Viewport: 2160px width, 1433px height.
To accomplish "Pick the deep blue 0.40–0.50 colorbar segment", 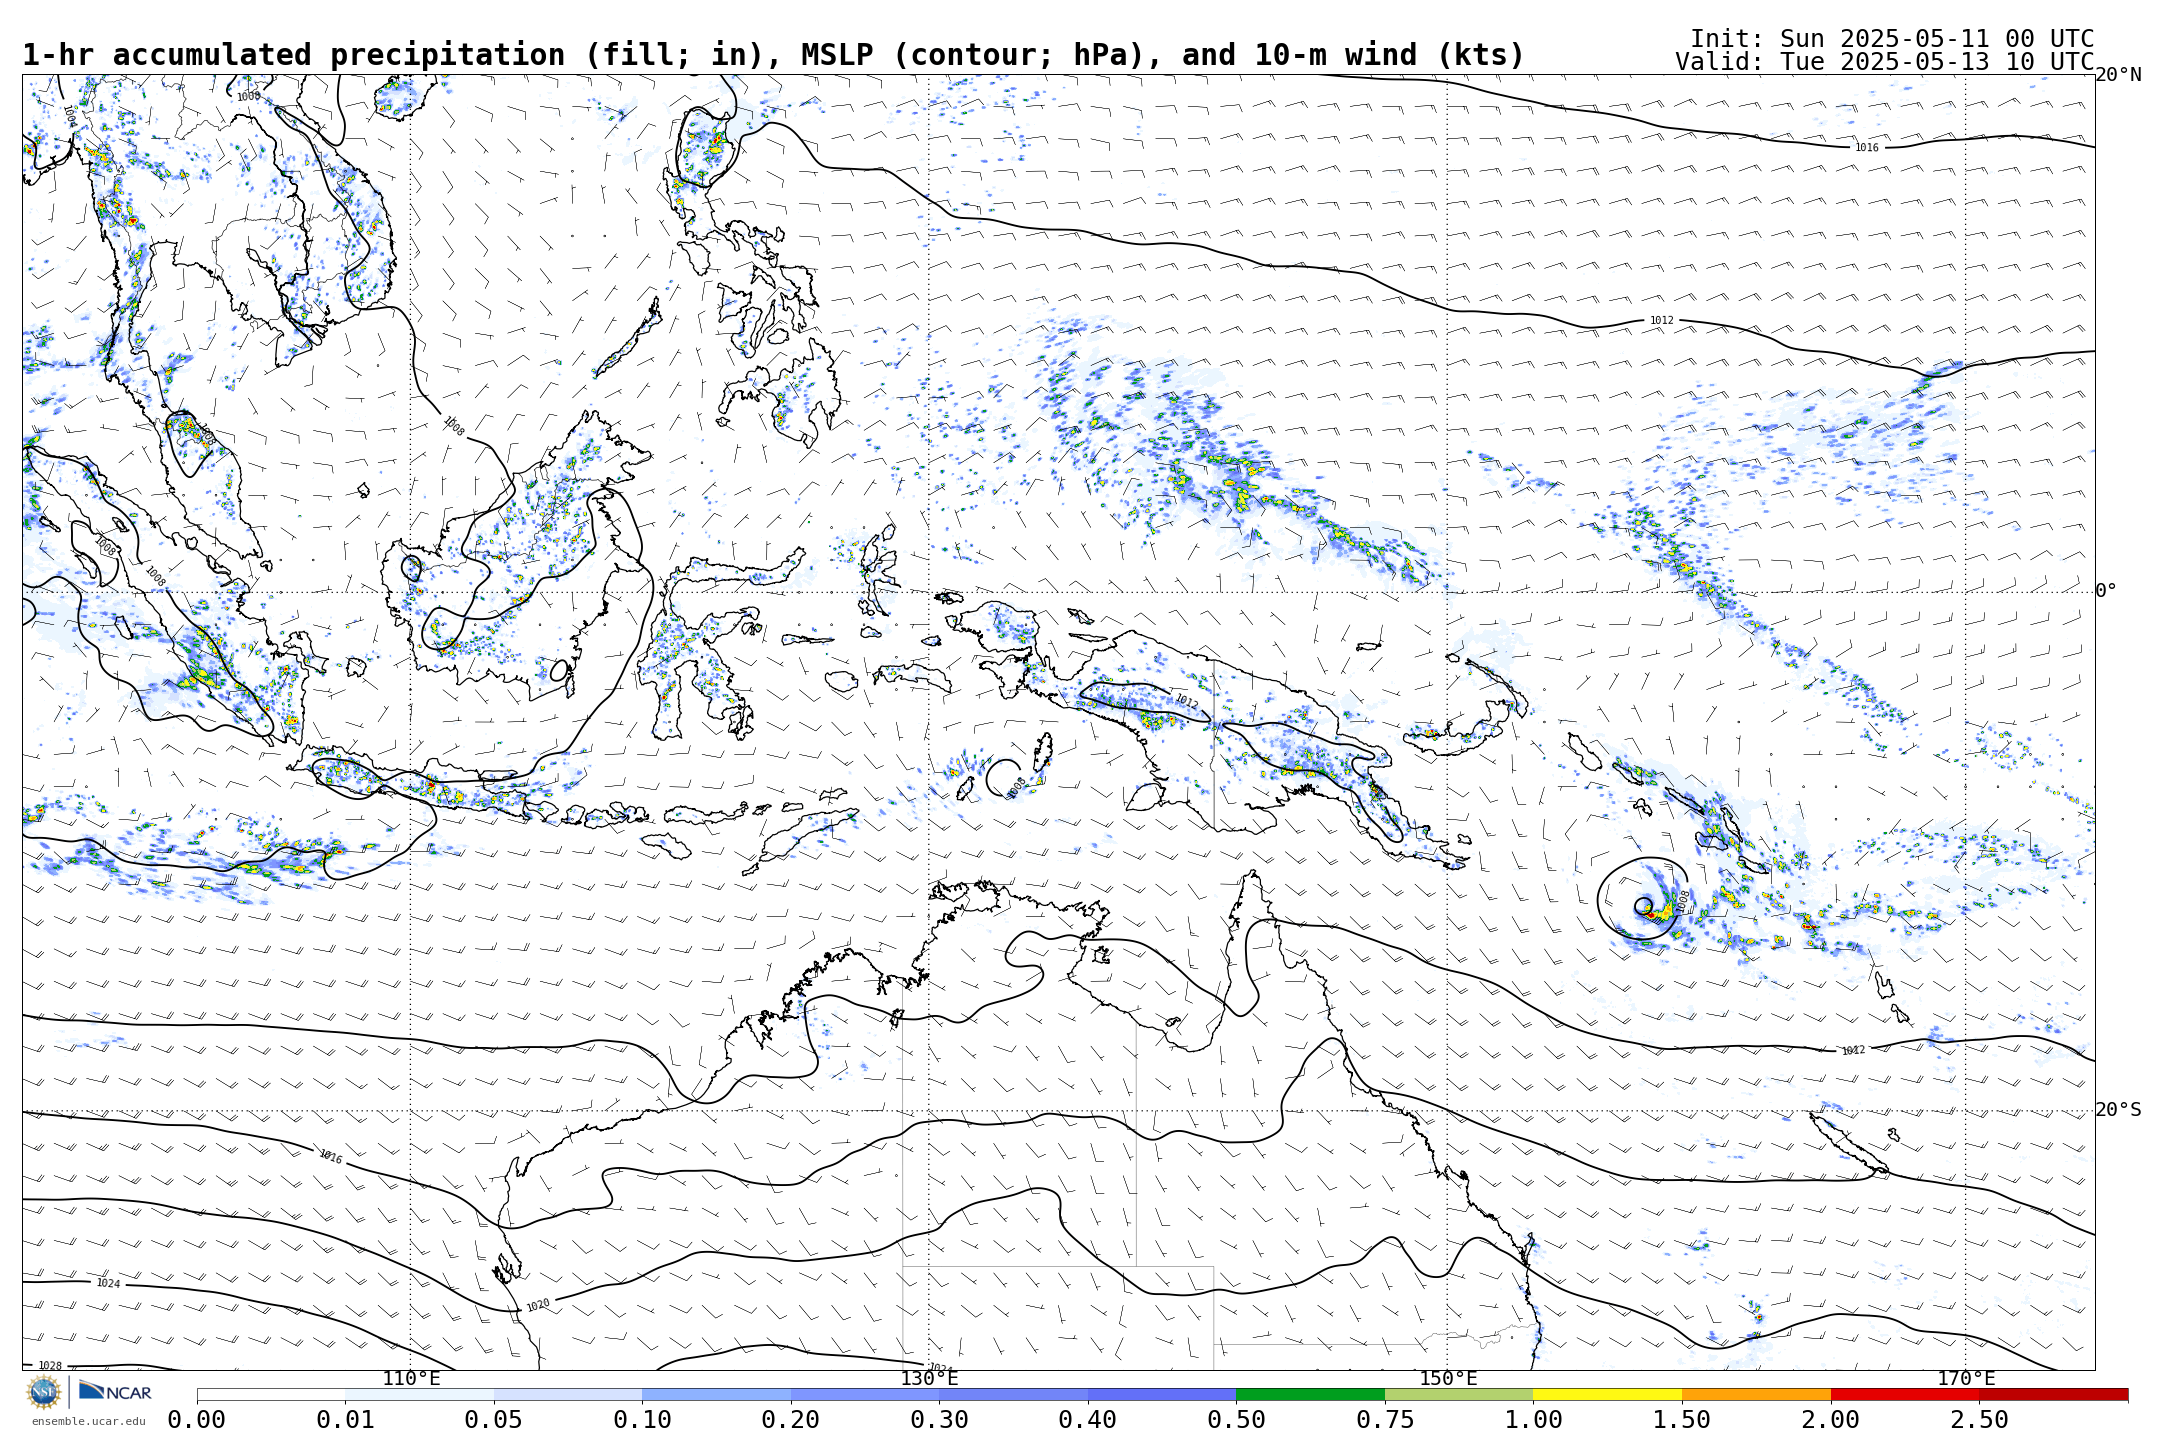I will click(1162, 1394).
